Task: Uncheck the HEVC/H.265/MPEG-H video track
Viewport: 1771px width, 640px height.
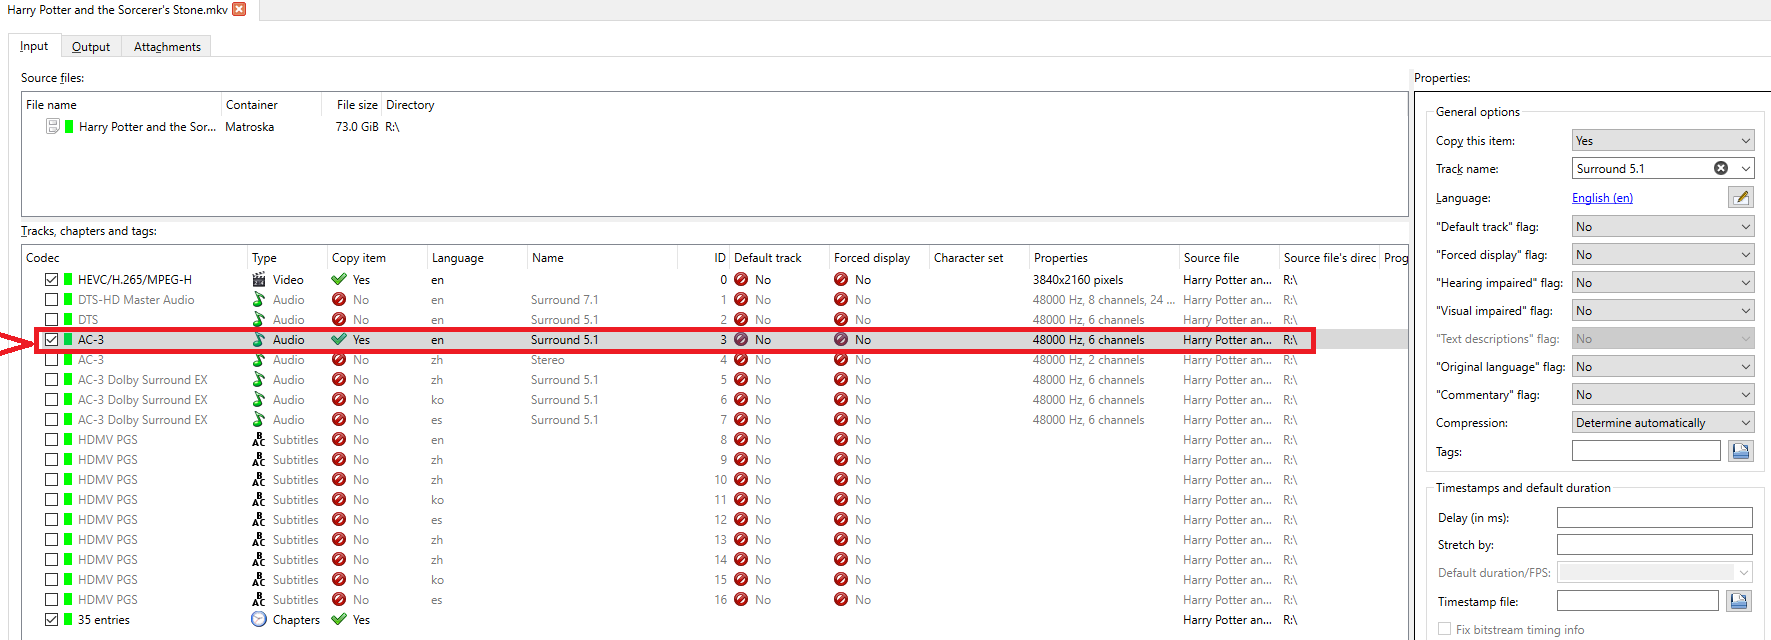Action: [51, 280]
